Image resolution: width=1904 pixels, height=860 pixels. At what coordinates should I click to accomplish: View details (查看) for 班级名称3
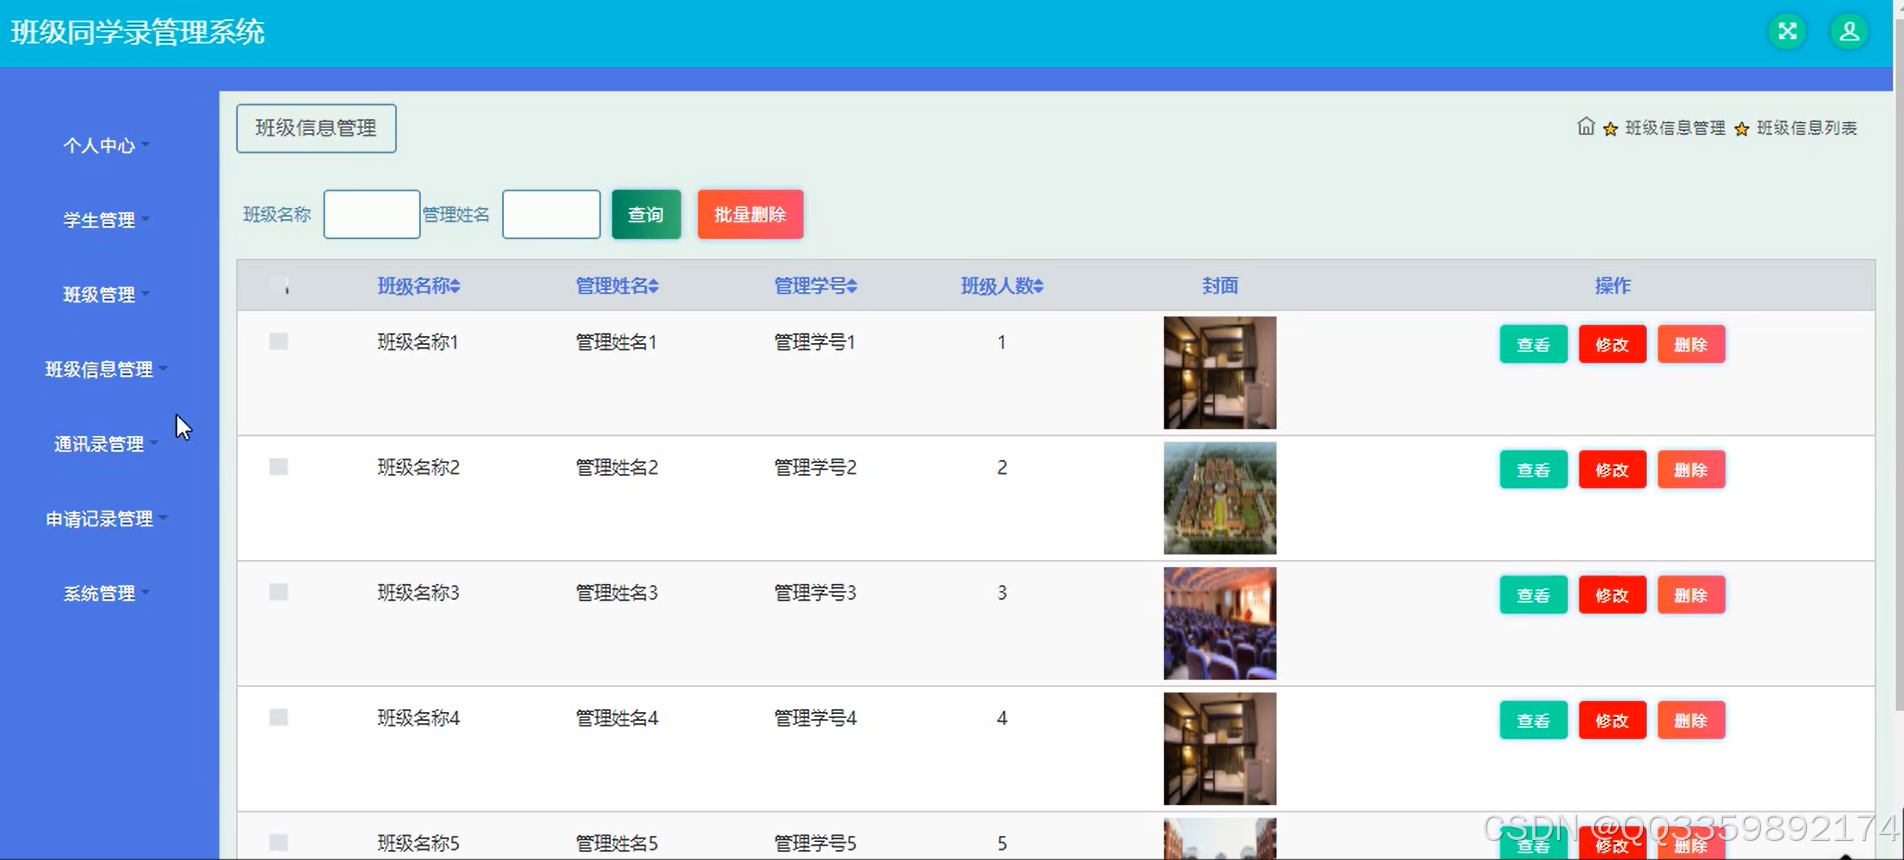pos(1533,595)
